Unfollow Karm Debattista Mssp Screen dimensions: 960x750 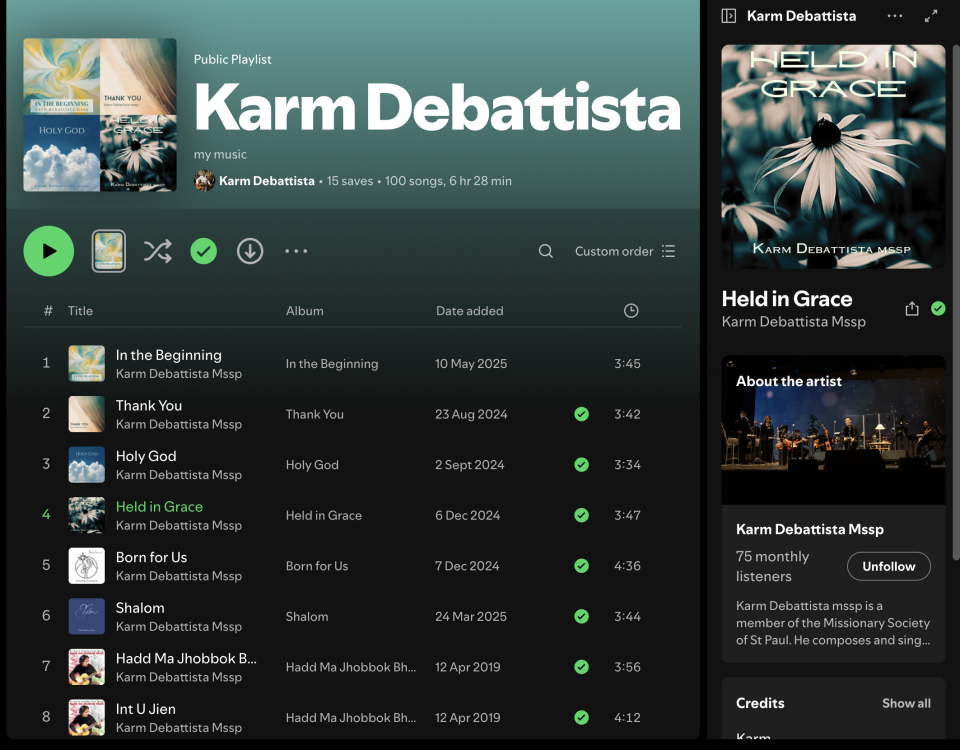coord(889,567)
